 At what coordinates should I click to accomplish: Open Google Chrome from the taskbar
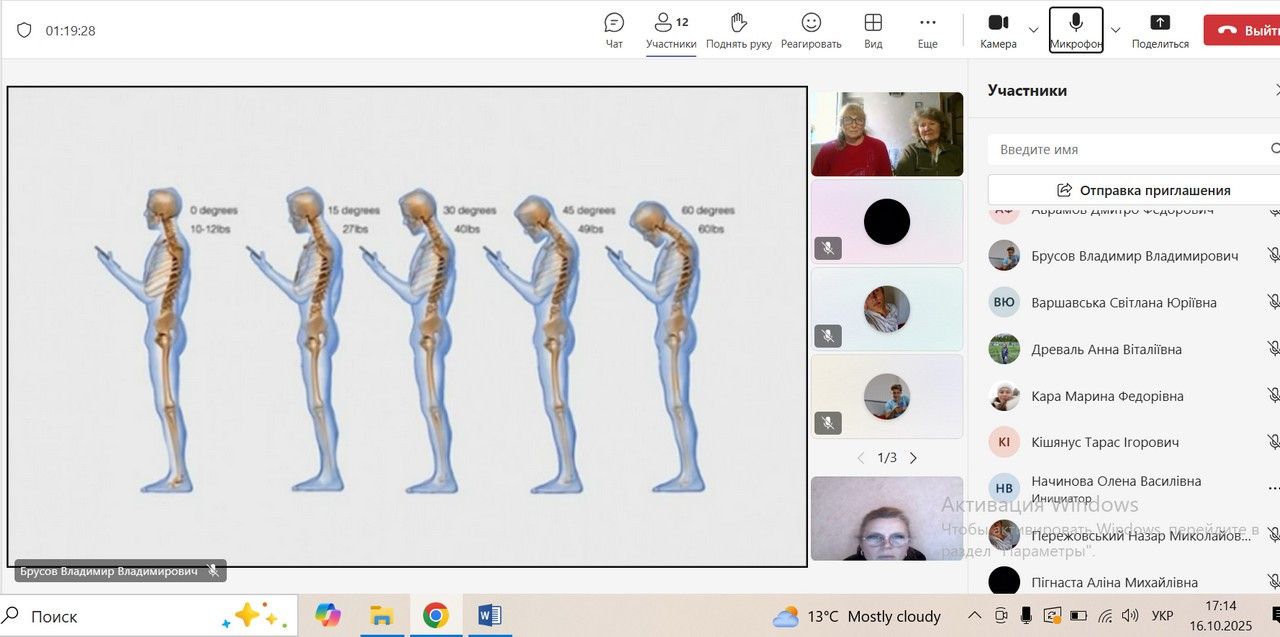[x=435, y=615]
